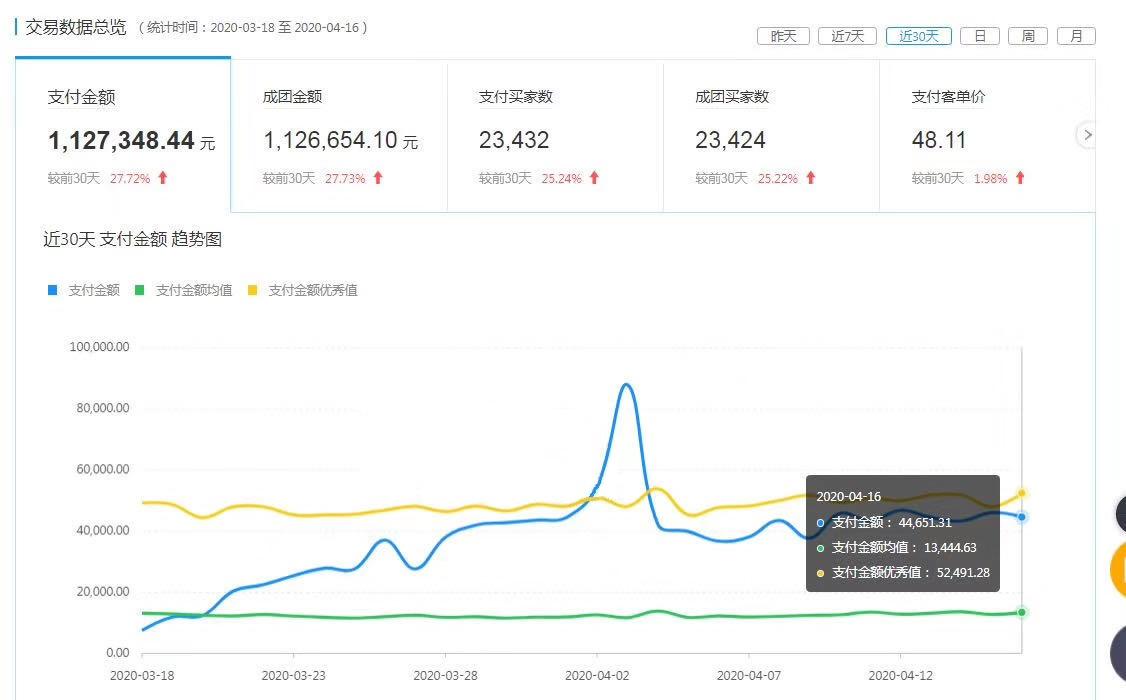
Task: Switch to 支付买家数 metric tab
Action: [555, 136]
